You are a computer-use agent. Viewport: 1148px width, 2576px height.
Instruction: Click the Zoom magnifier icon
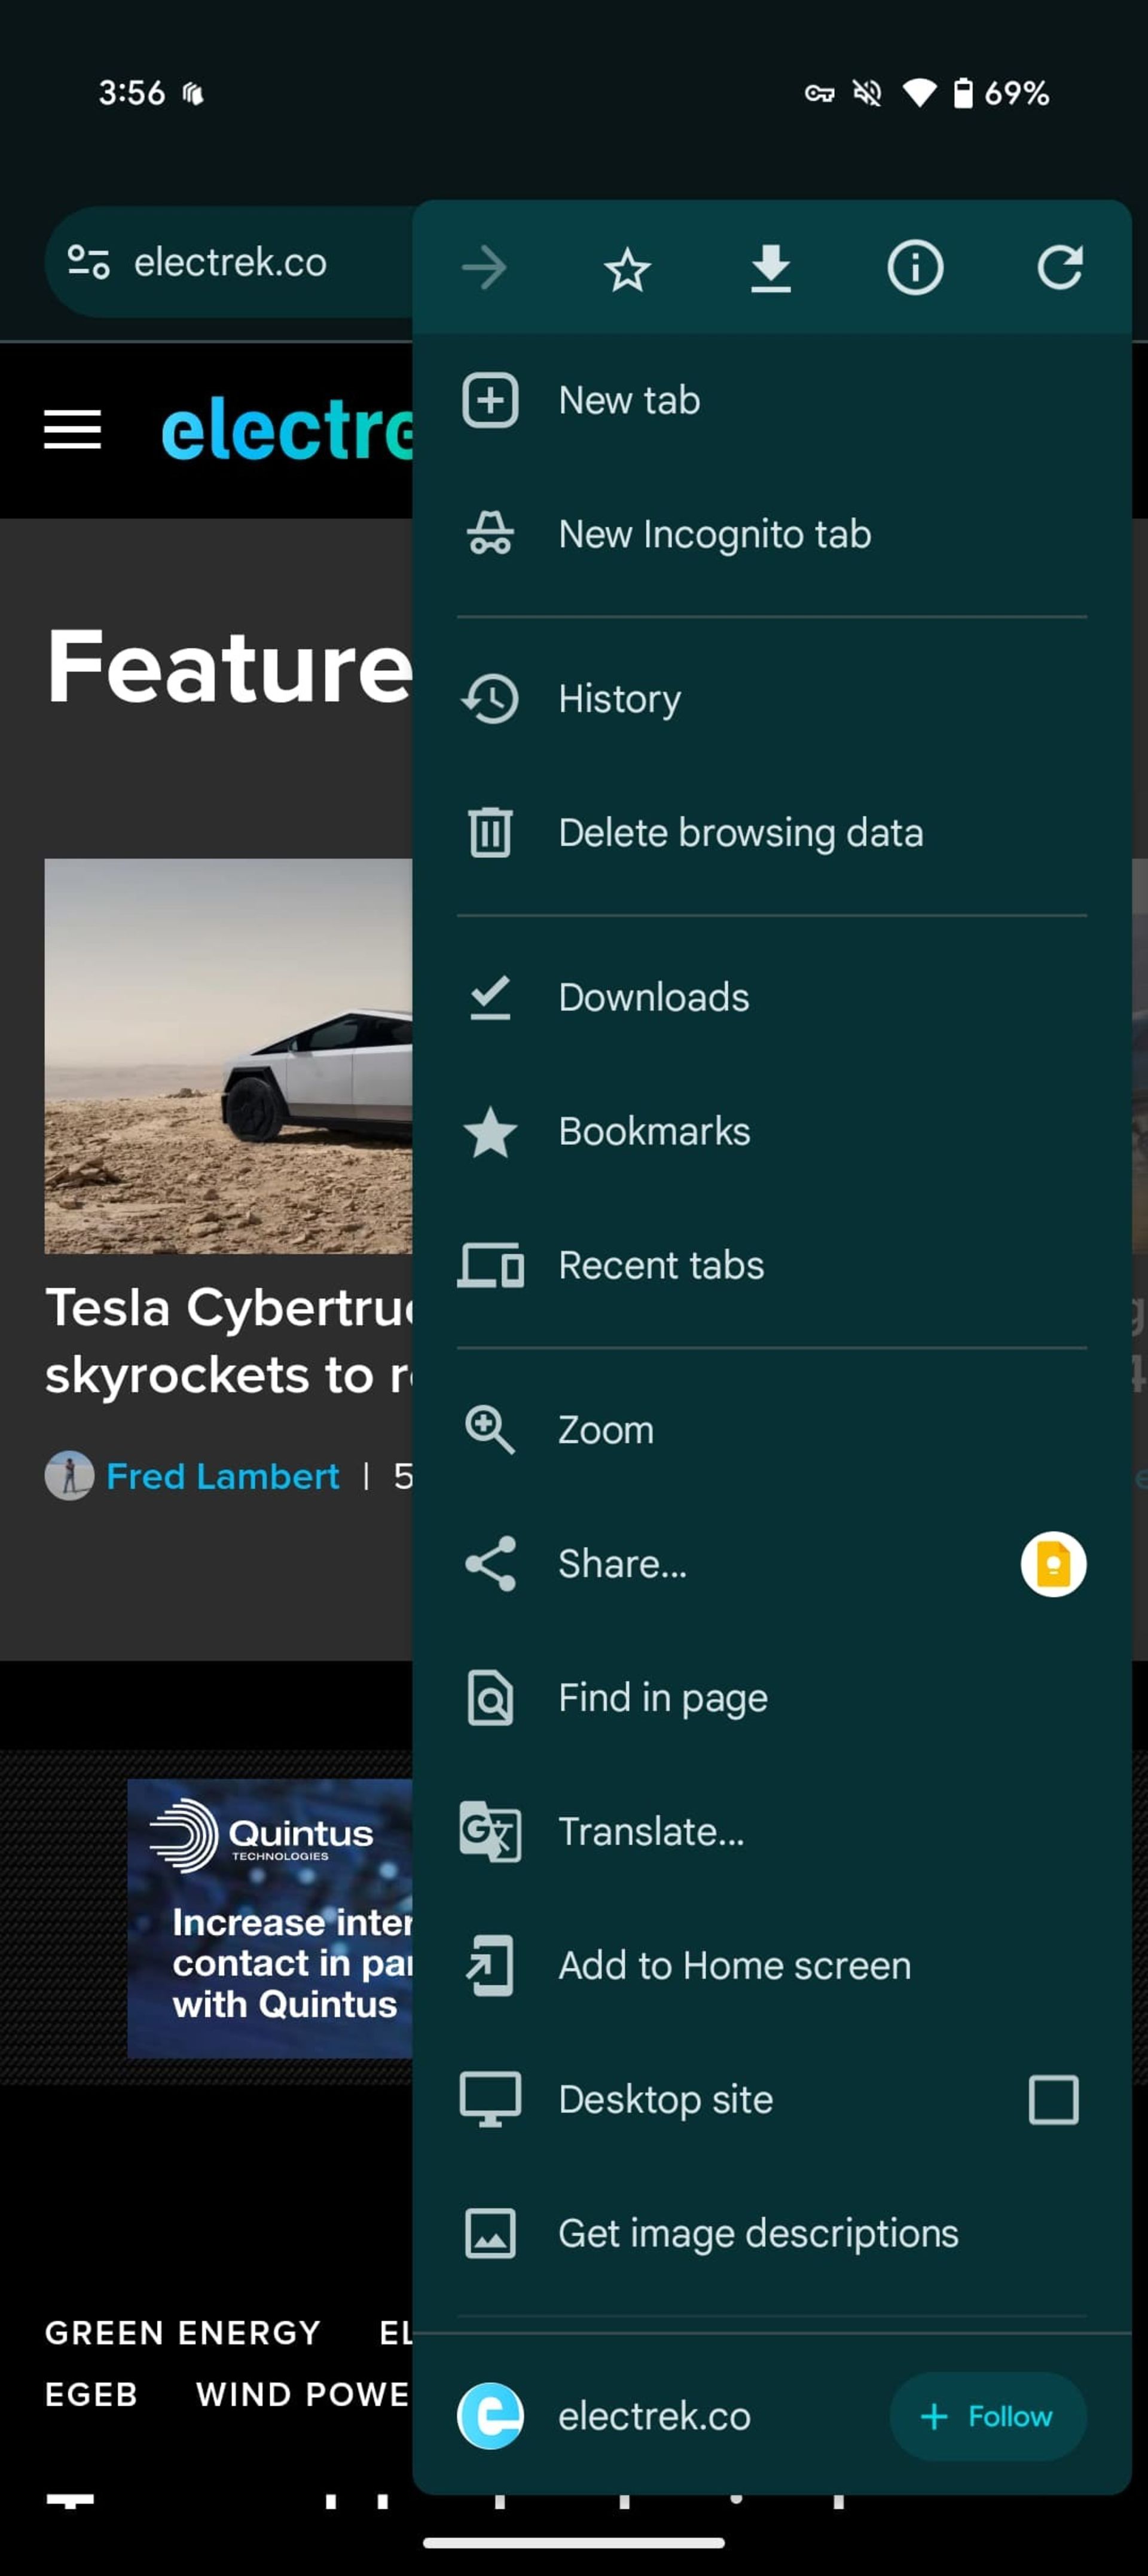click(490, 1429)
